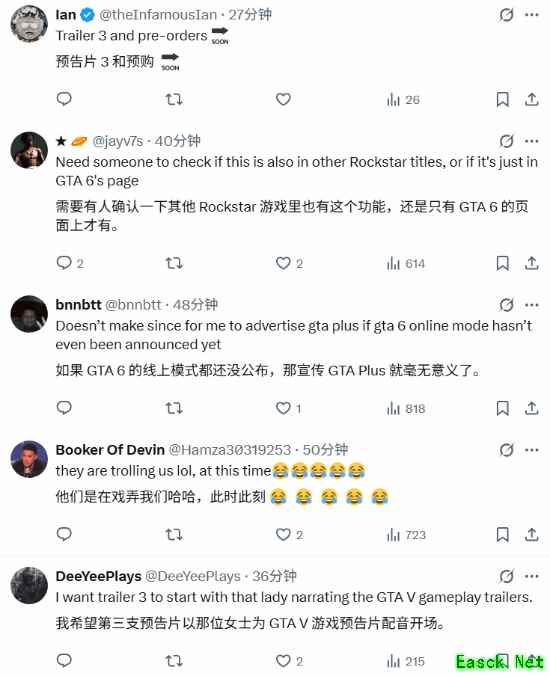The height and width of the screenshot is (676, 550).
Task: Open more options on DeeYeePlays' tweet
Action: (532, 576)
